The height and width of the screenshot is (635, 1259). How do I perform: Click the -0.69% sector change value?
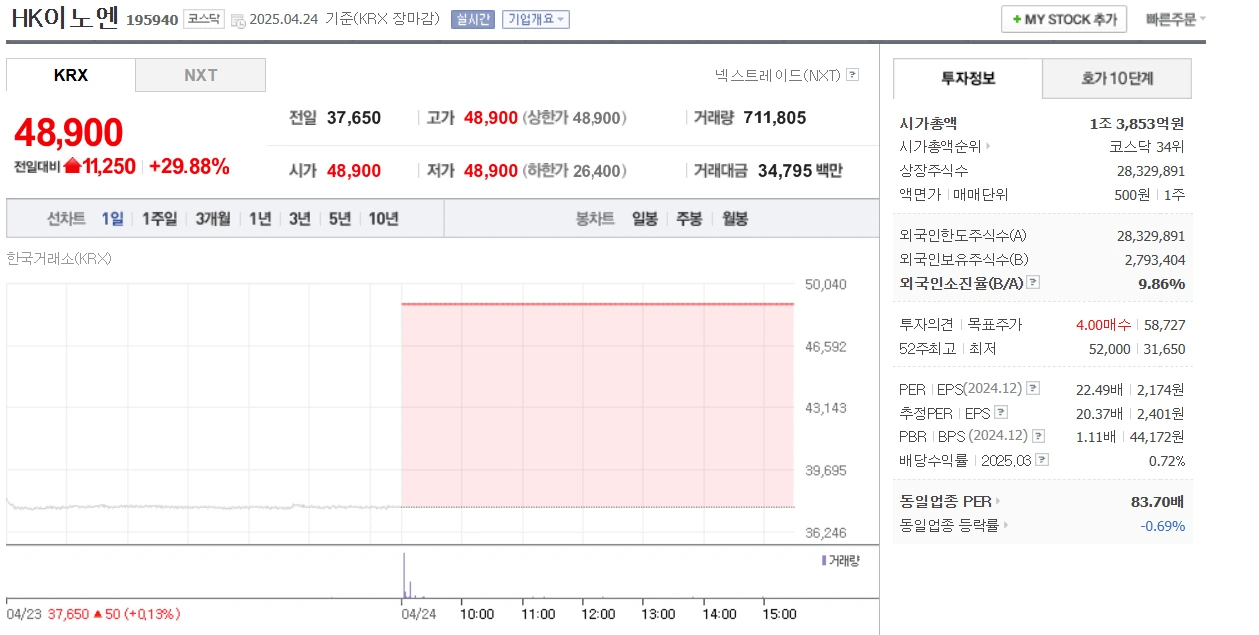1163,525
